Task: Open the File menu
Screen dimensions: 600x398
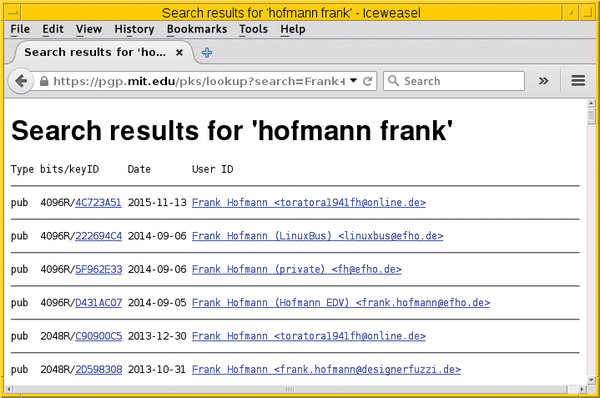Action: click(x=20, y=29)
